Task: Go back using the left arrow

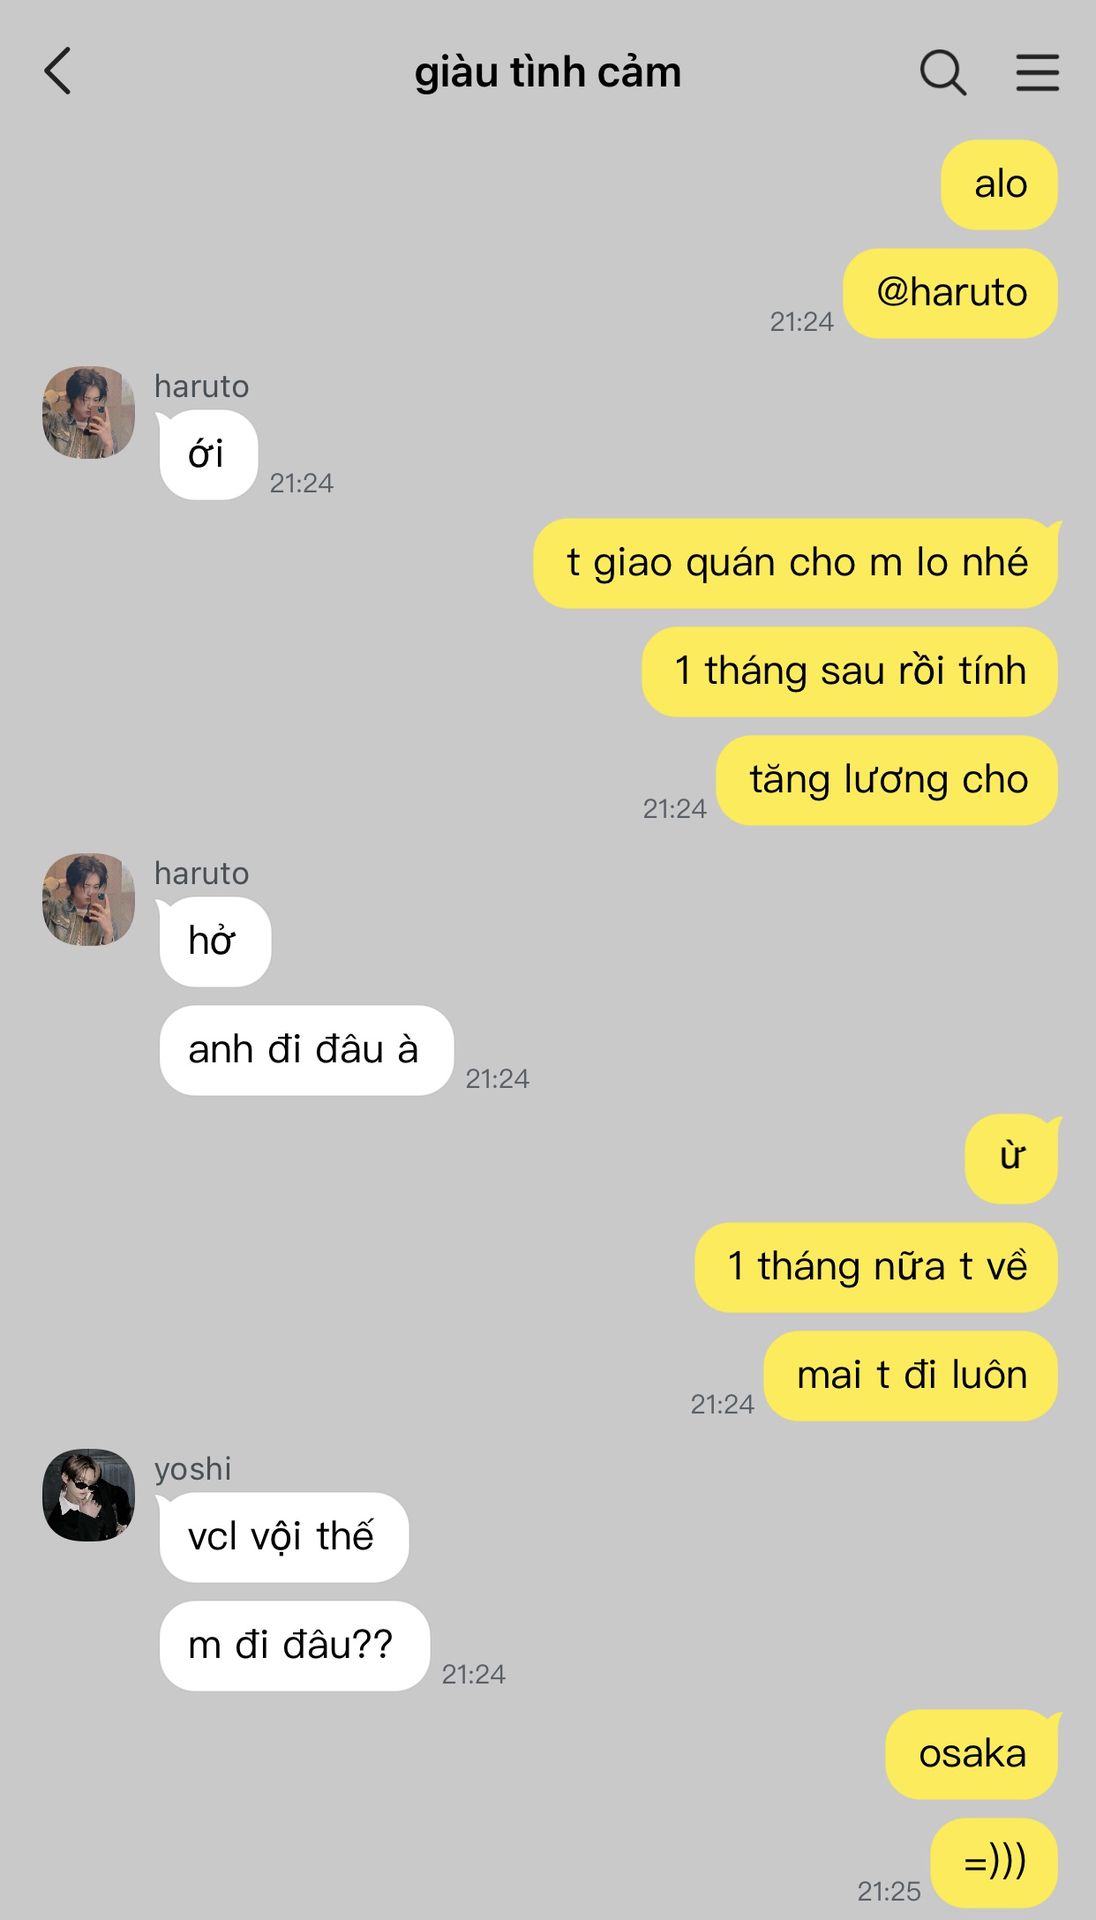Action: (58, 72)
